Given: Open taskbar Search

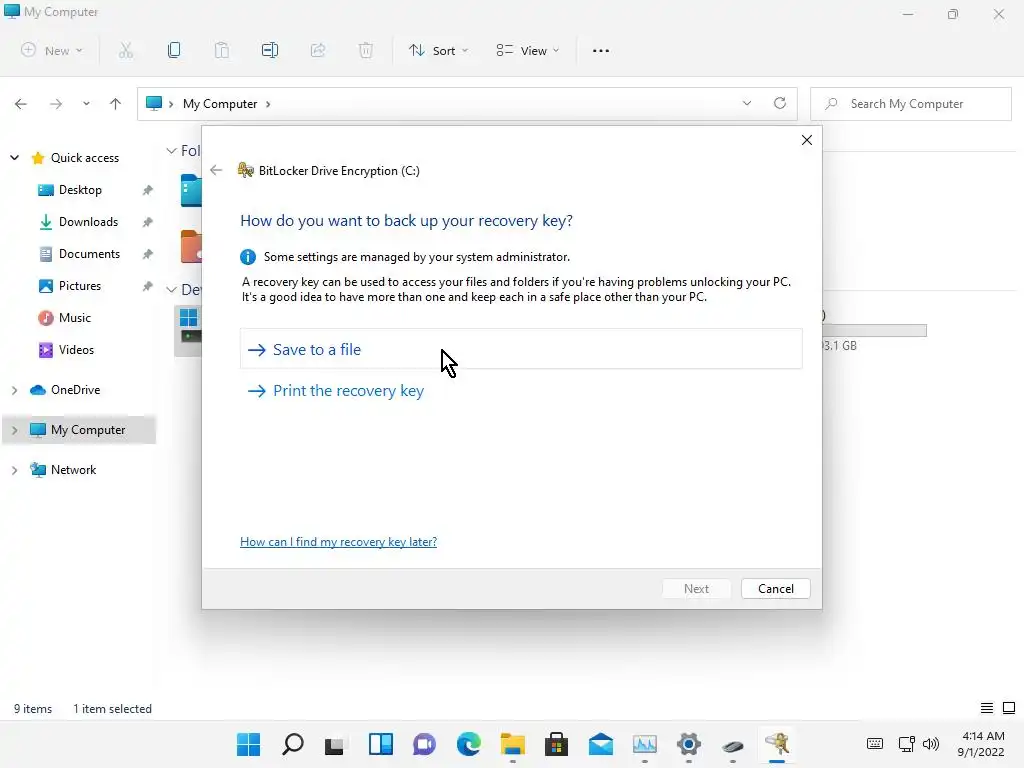Looking at the screenshot, I should coord(293,744).
